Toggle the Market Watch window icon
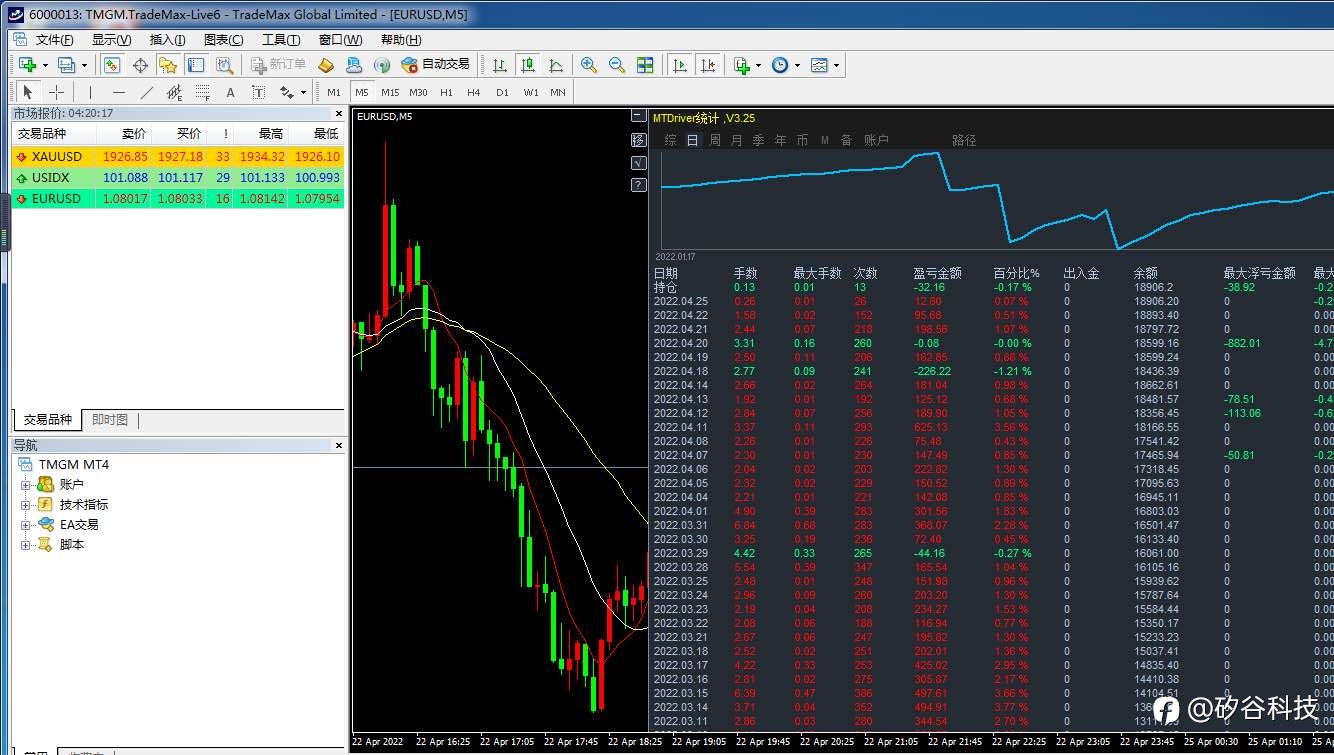Screen dimensions: 1334x755 click(112, 65)
